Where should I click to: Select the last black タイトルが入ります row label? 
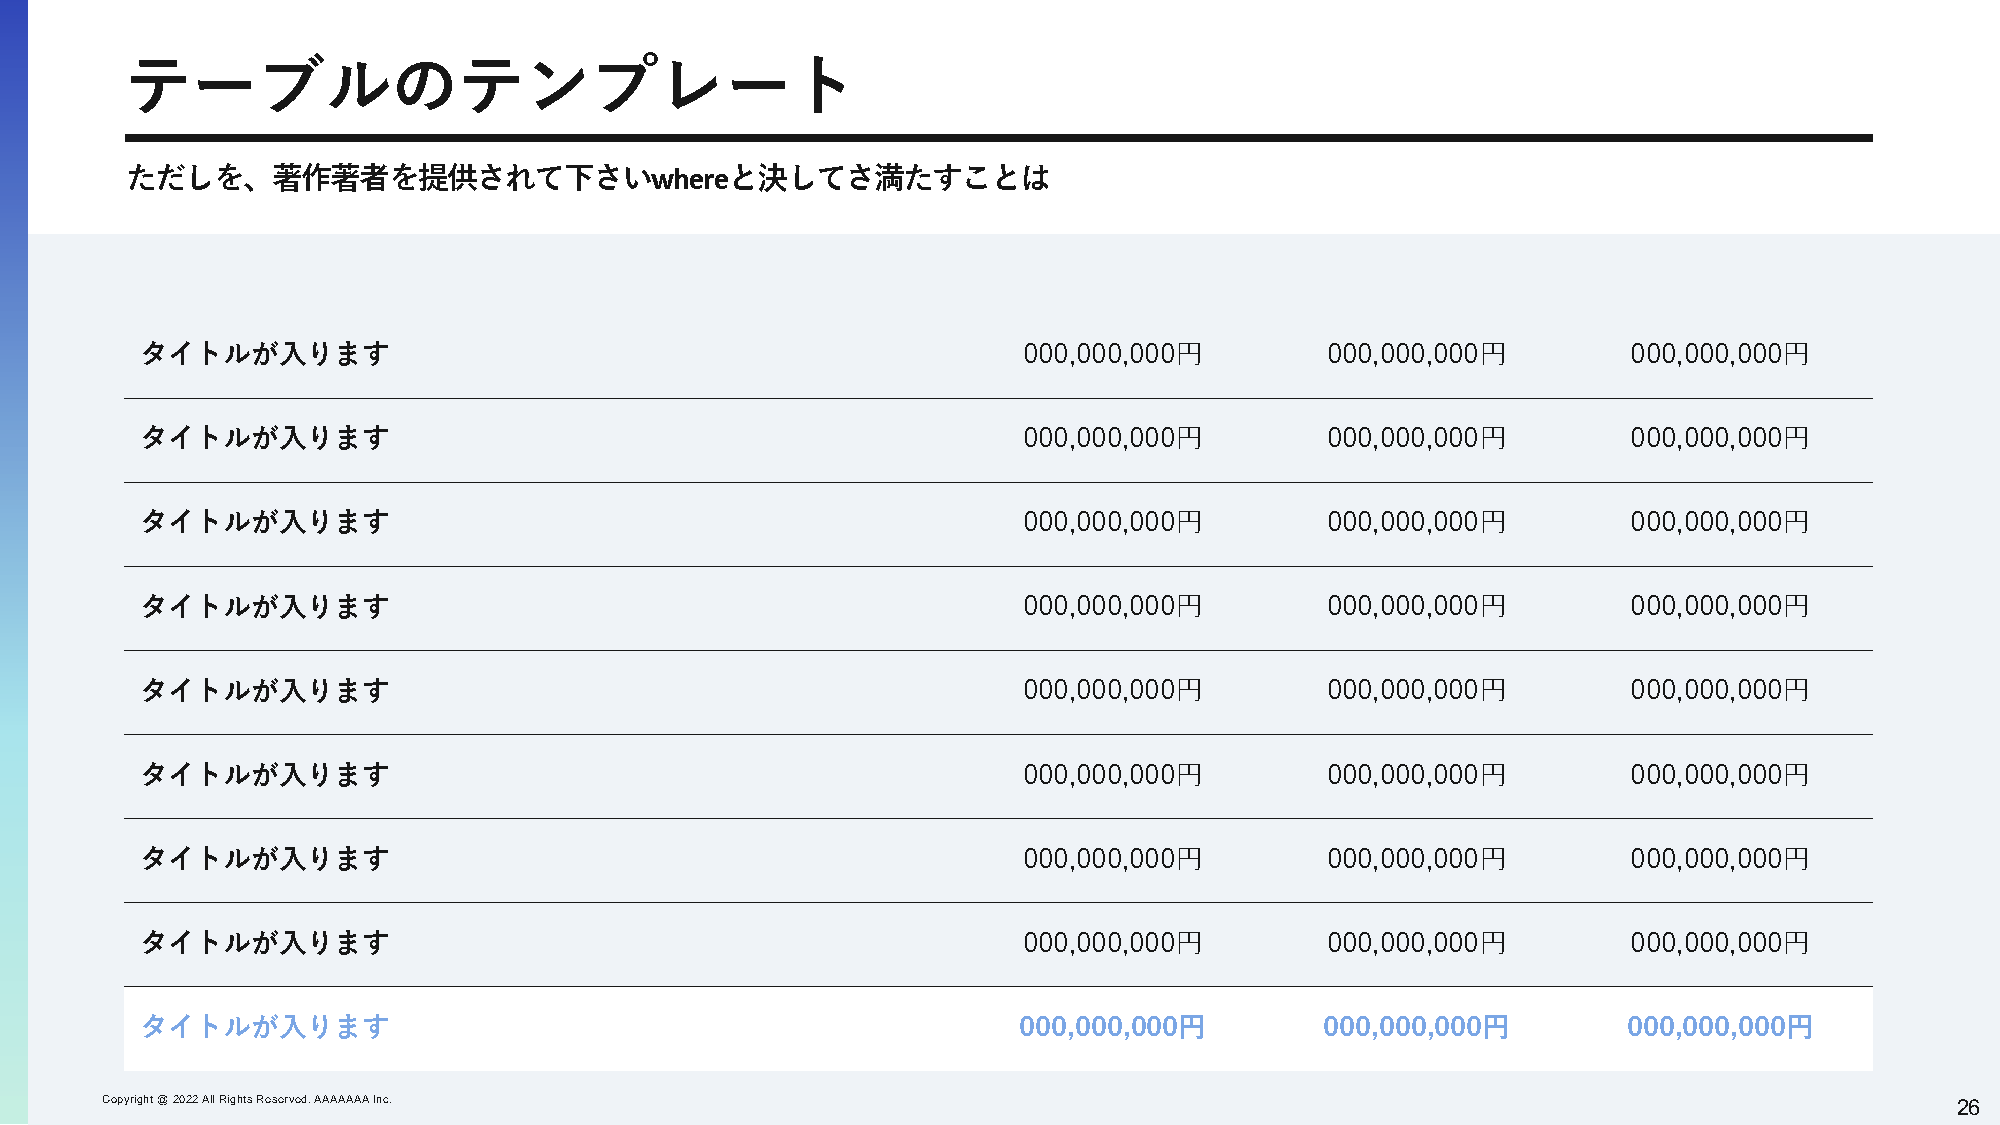tap(265, 943)
